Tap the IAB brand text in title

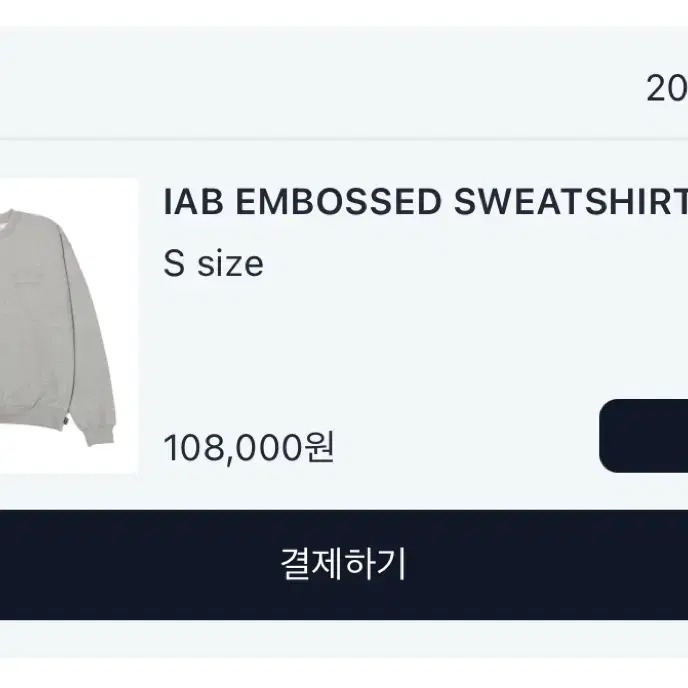[193, 202]
